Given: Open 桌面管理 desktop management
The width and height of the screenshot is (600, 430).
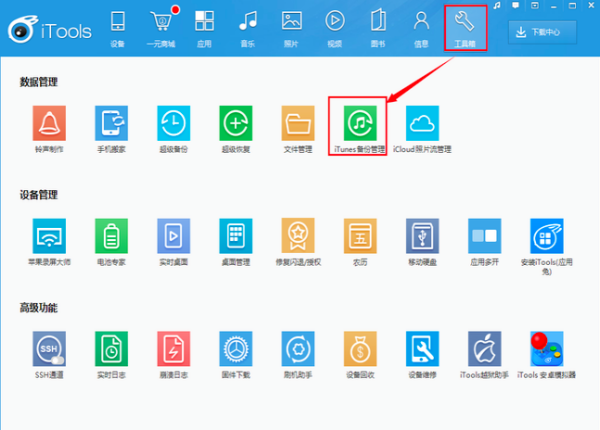Looking at the screenshot, I should [x=236, y=236].
